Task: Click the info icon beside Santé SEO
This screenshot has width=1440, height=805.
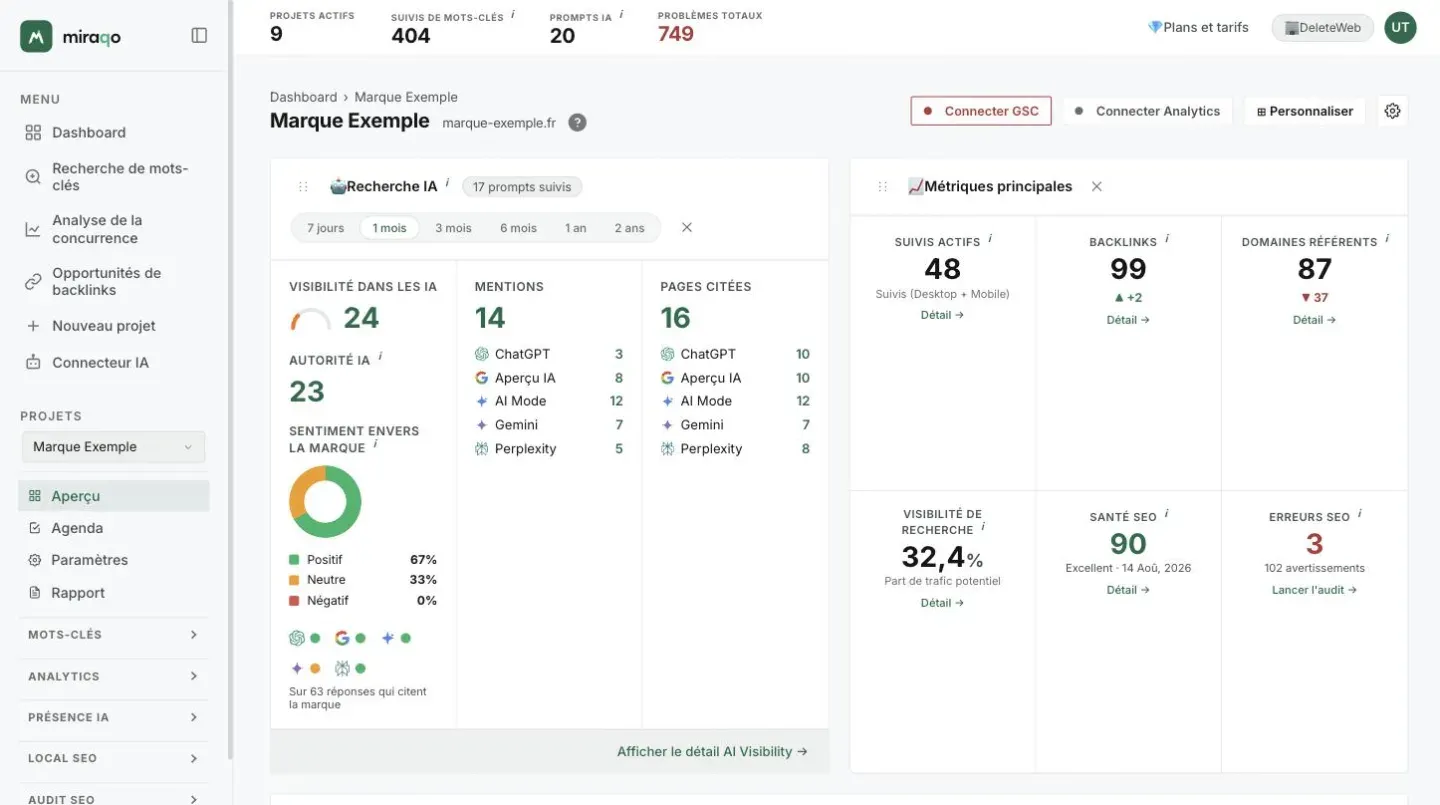Action: tap(1166, 514)
